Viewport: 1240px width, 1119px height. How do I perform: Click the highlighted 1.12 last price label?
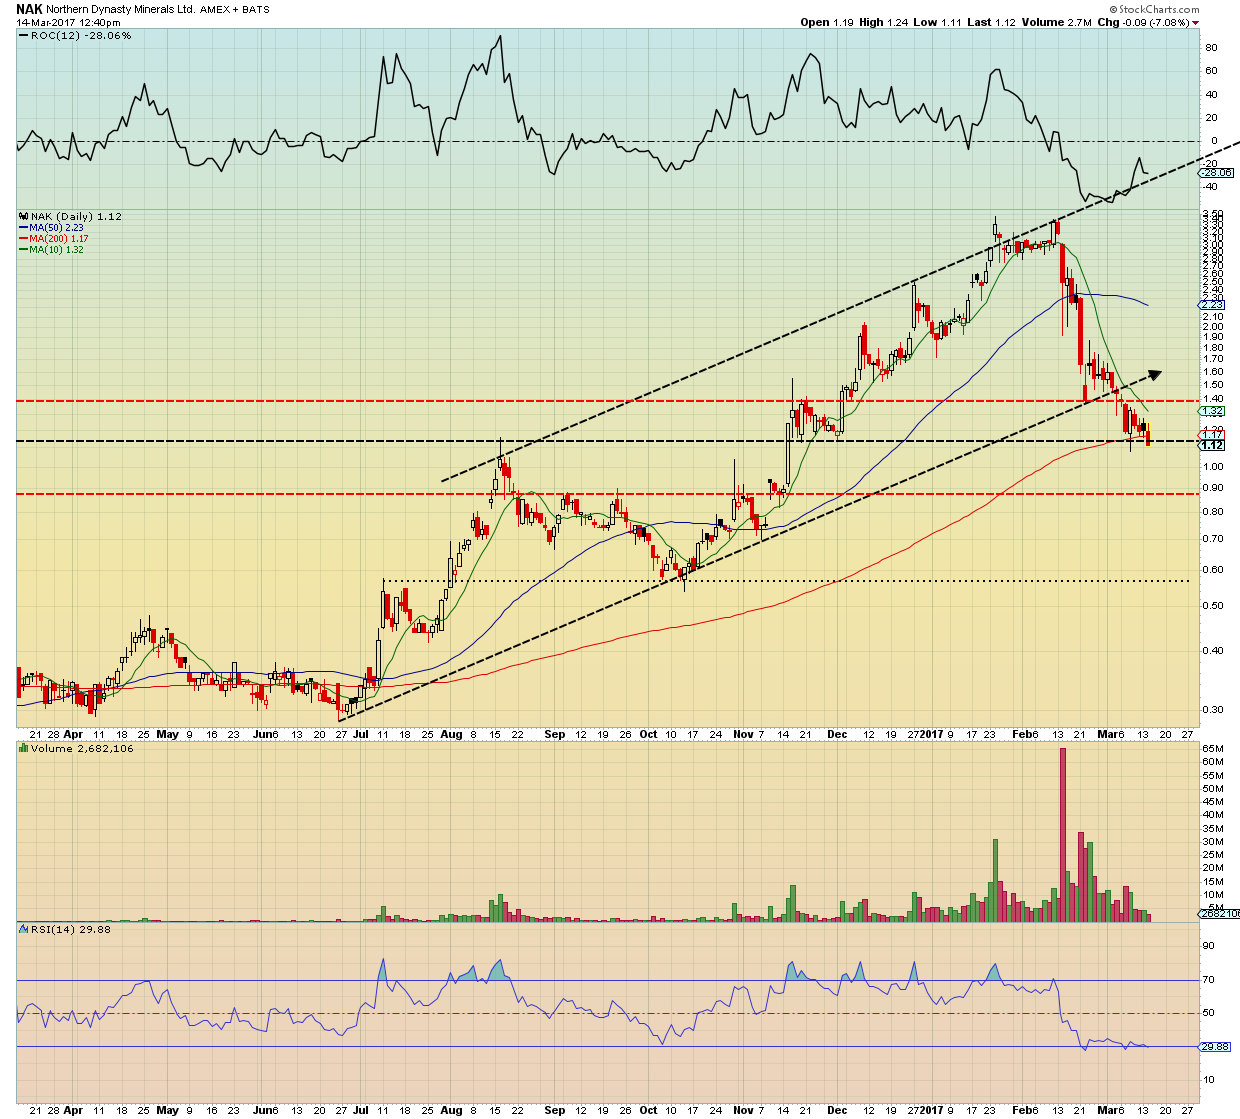point(1214,445)
